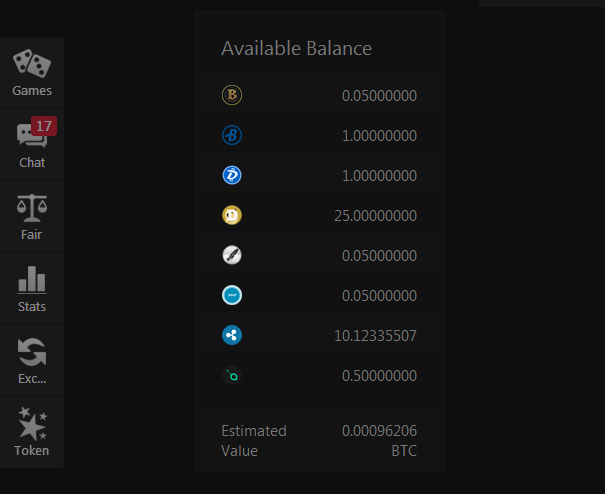
Task: Select the silver feather coin icon
Action: point(232,255)
